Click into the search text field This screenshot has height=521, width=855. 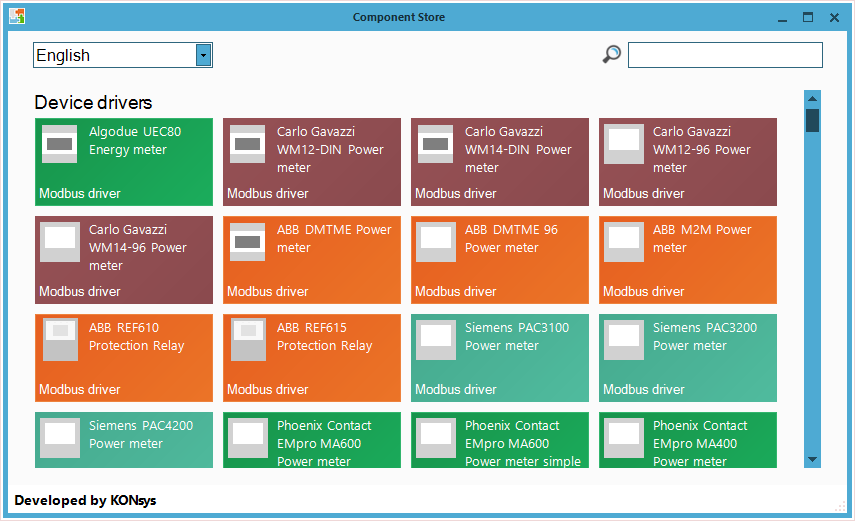coord(725,55)
